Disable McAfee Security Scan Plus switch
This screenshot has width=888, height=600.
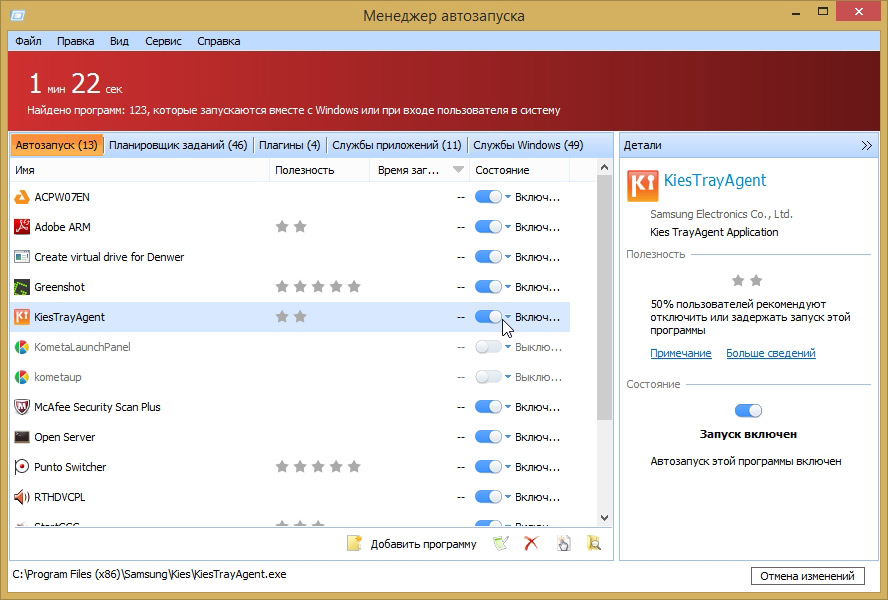[x=488, y=407]
